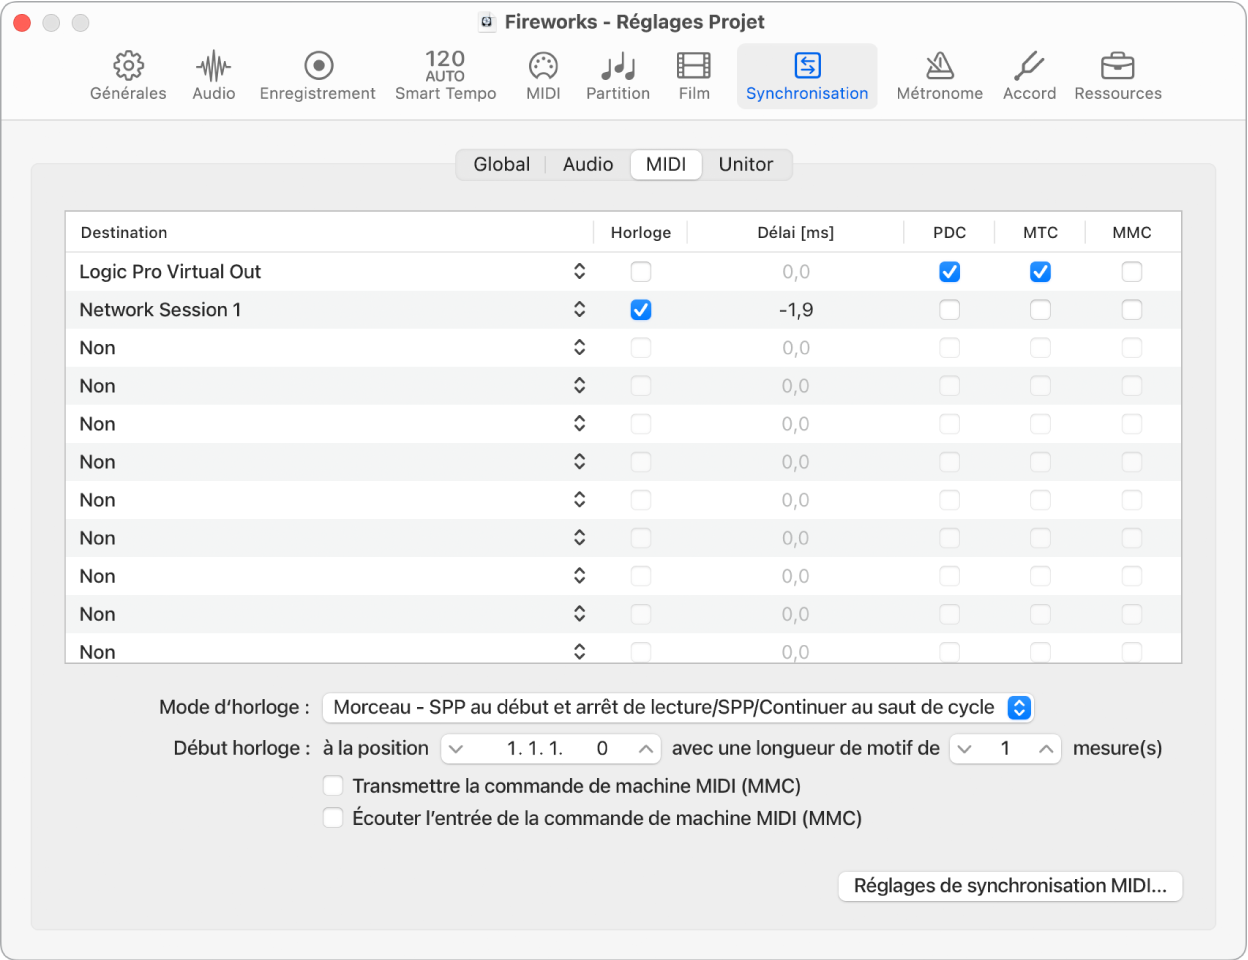Open the Audio settings pane

tap(213, 75)
